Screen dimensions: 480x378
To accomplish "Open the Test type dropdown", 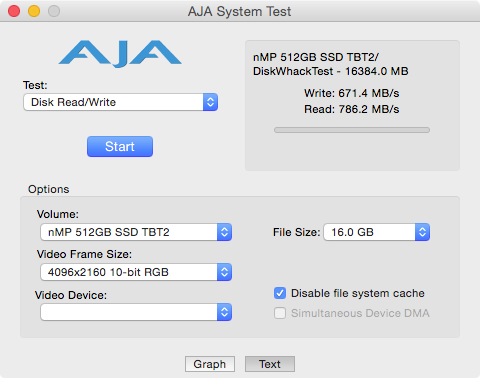I will [x=121, y=102].
